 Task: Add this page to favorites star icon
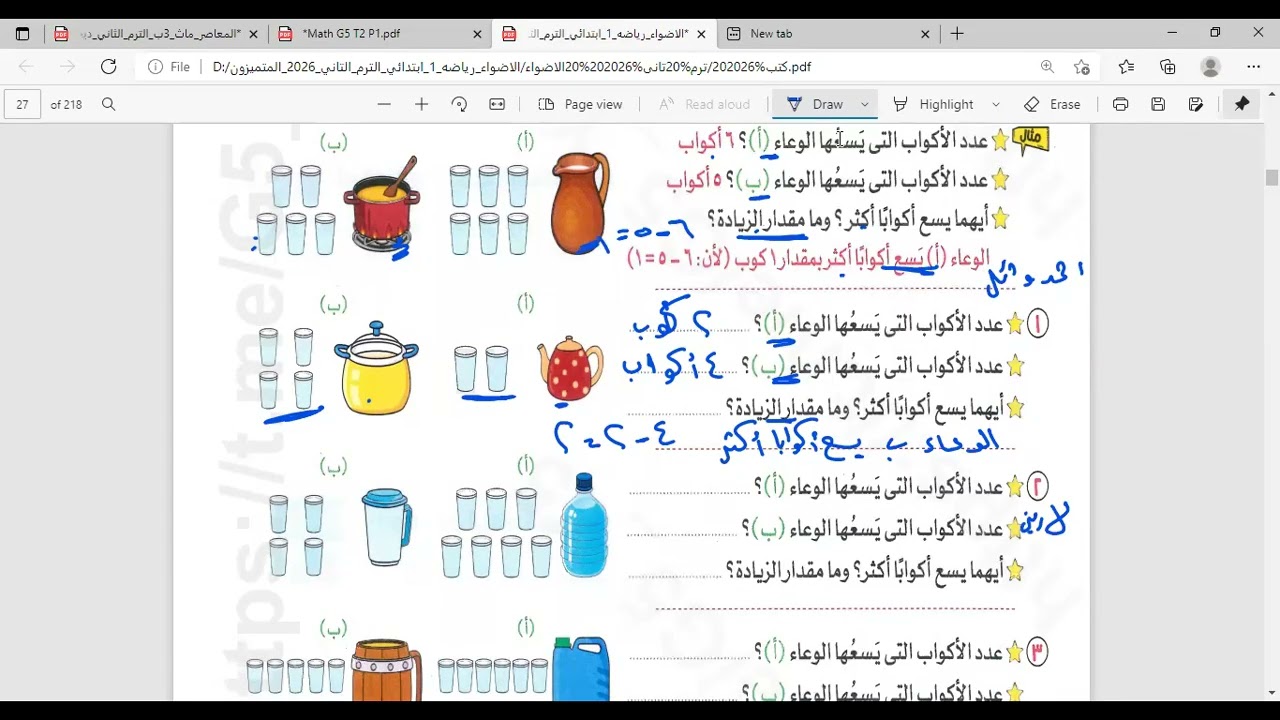coord(1082,67)
